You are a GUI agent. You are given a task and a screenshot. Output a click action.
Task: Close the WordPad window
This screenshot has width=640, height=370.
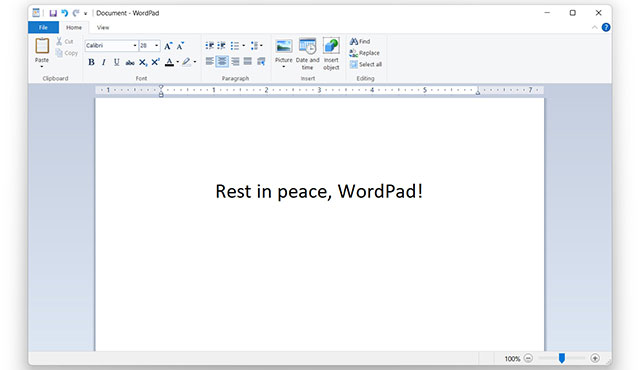click(598, 13)
